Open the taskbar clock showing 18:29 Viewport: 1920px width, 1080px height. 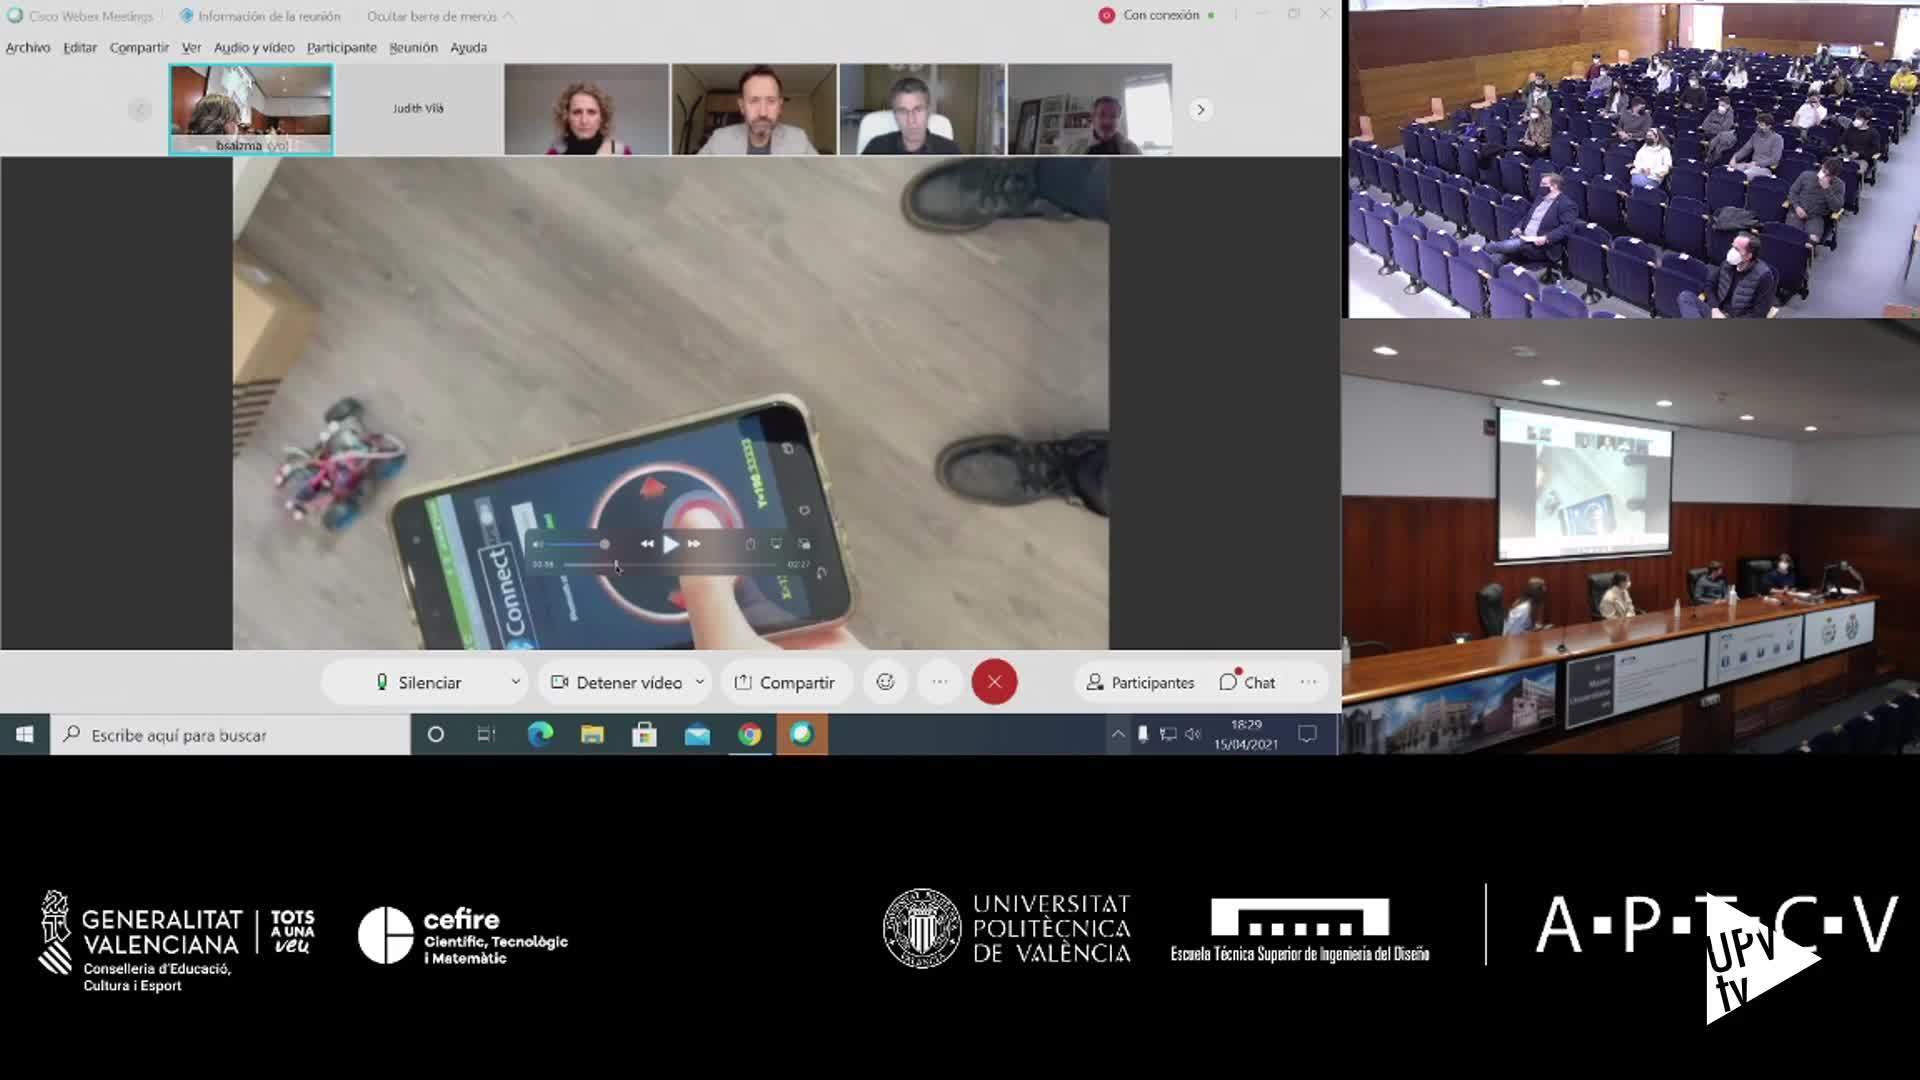(1246, 735)
